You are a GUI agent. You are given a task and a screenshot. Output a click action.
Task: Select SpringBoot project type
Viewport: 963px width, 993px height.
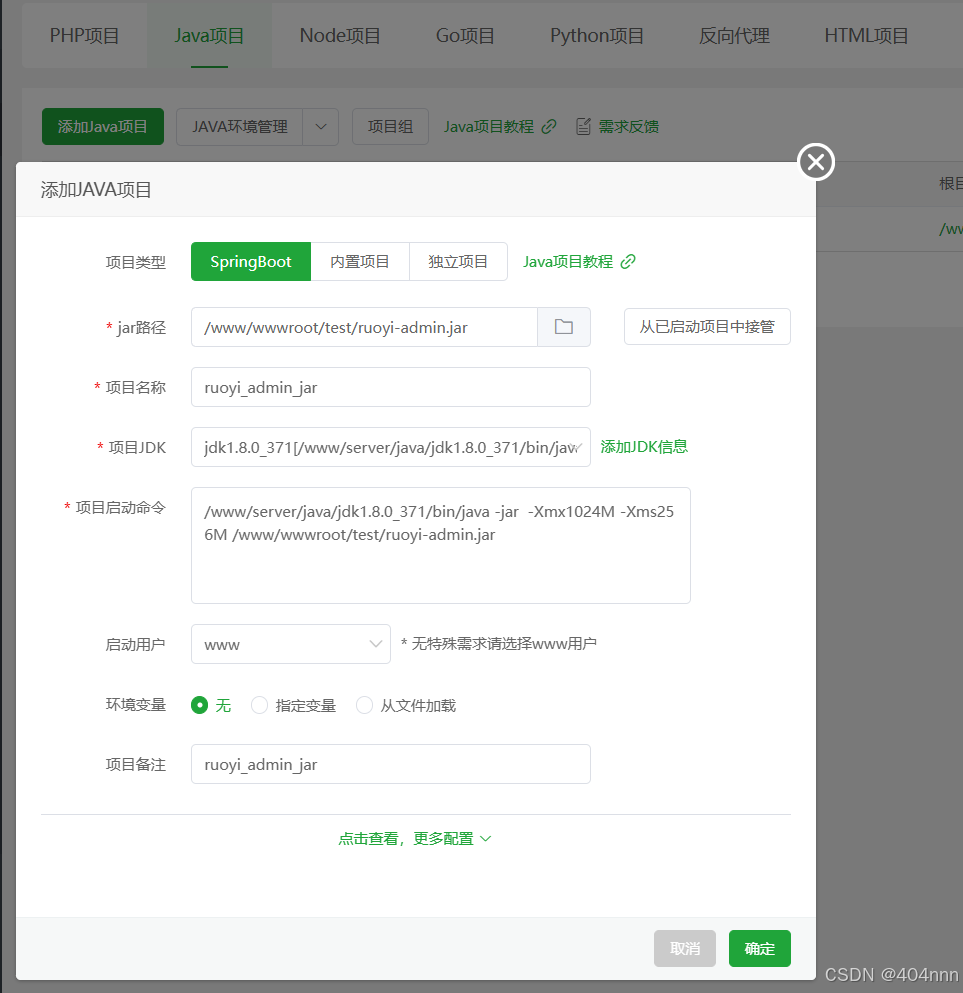[x=251, y=262]
